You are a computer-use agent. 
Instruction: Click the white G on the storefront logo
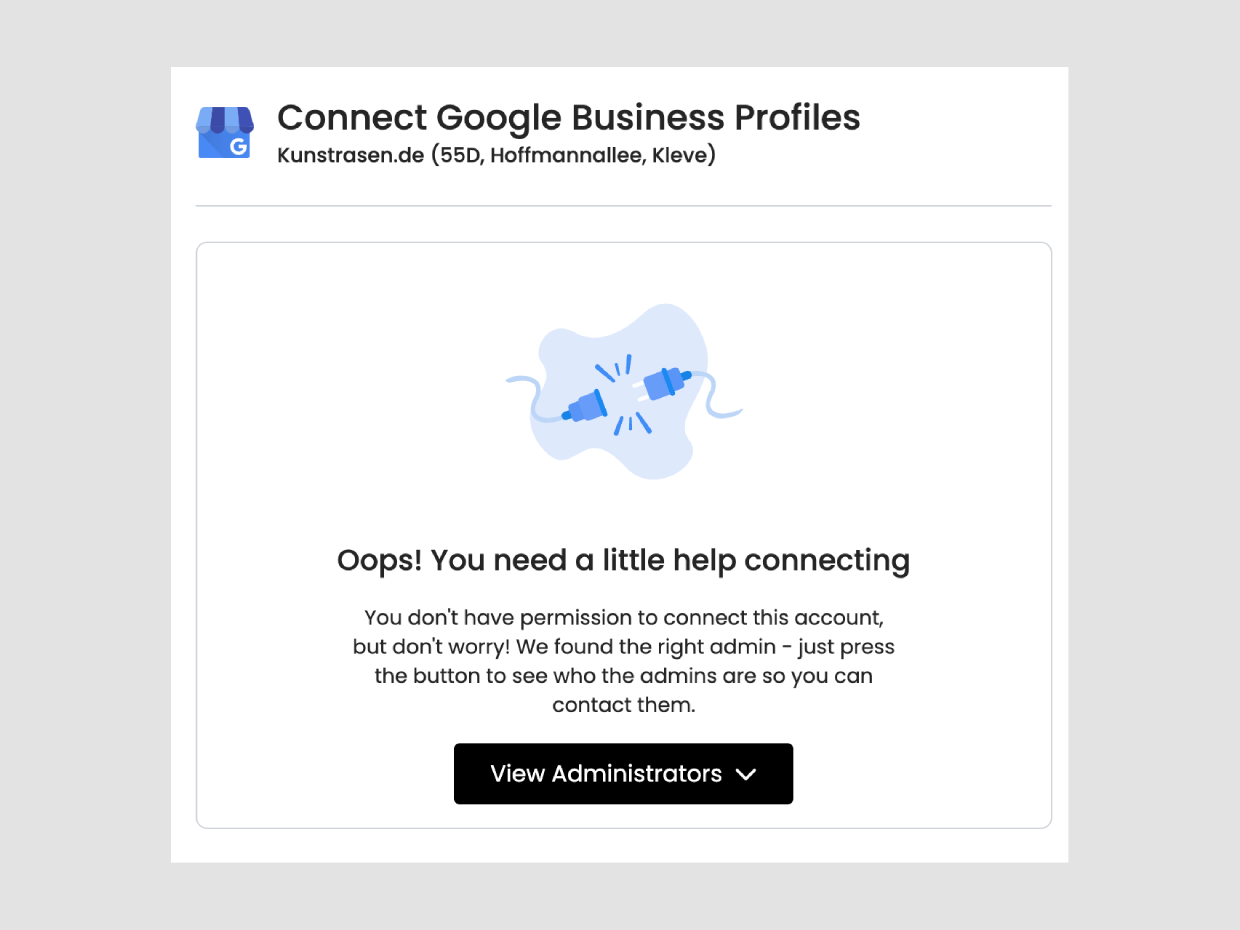(x=238, y=146)
